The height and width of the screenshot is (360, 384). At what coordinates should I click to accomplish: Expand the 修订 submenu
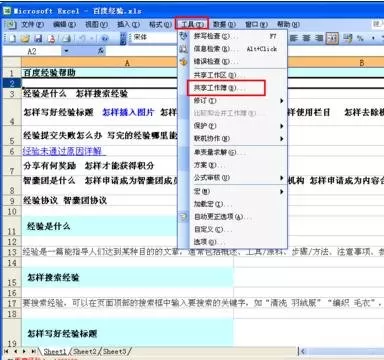282,101
